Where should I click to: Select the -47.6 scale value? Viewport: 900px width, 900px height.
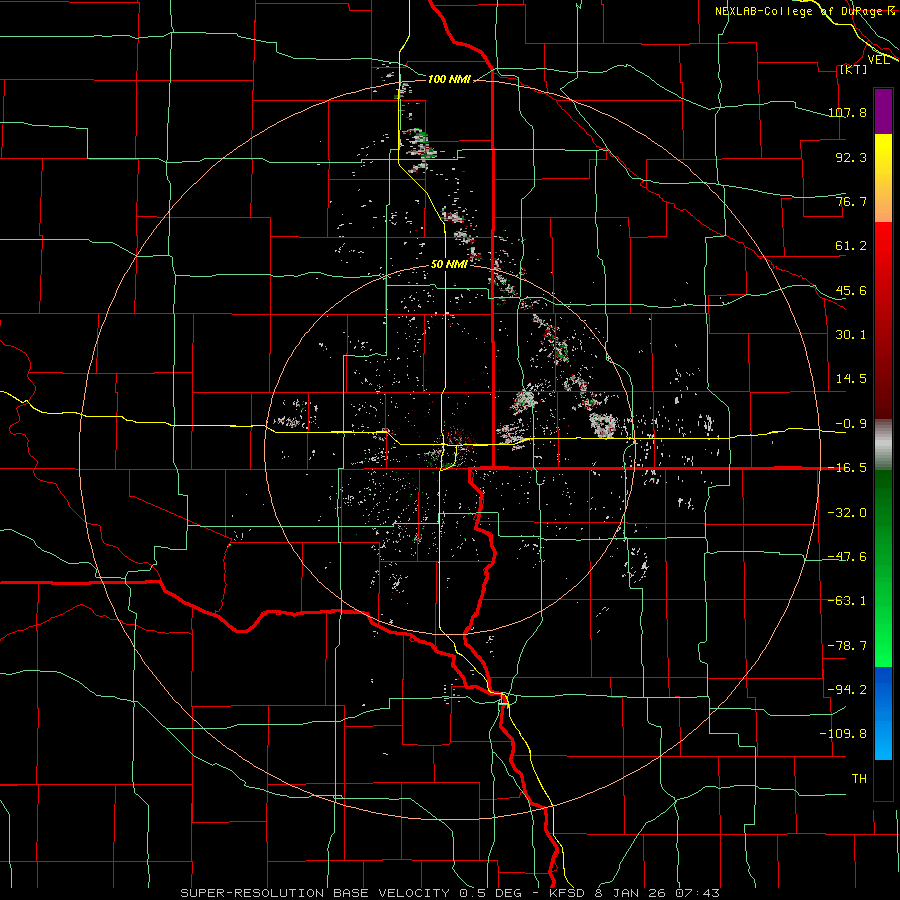coord(847,556)
